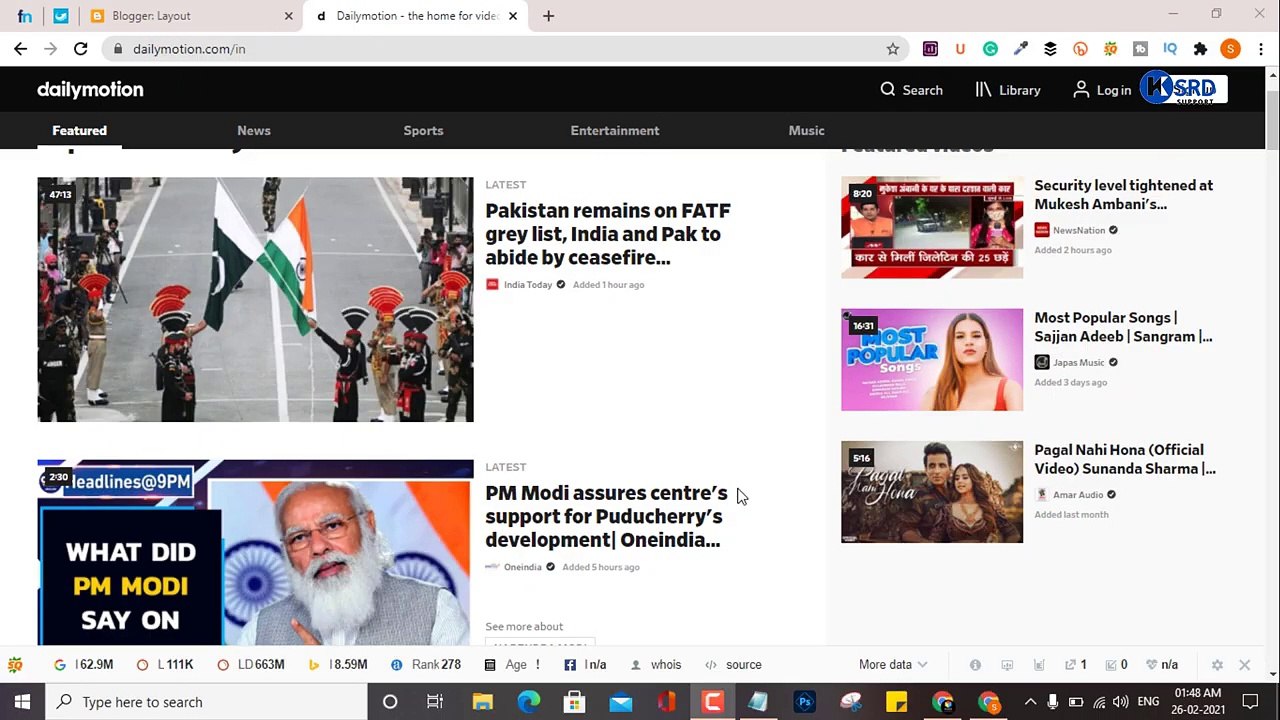The width and height of the screenshot is (1280, 720).
Task: Switch to the Sports tab
Action: coord(423,131)
